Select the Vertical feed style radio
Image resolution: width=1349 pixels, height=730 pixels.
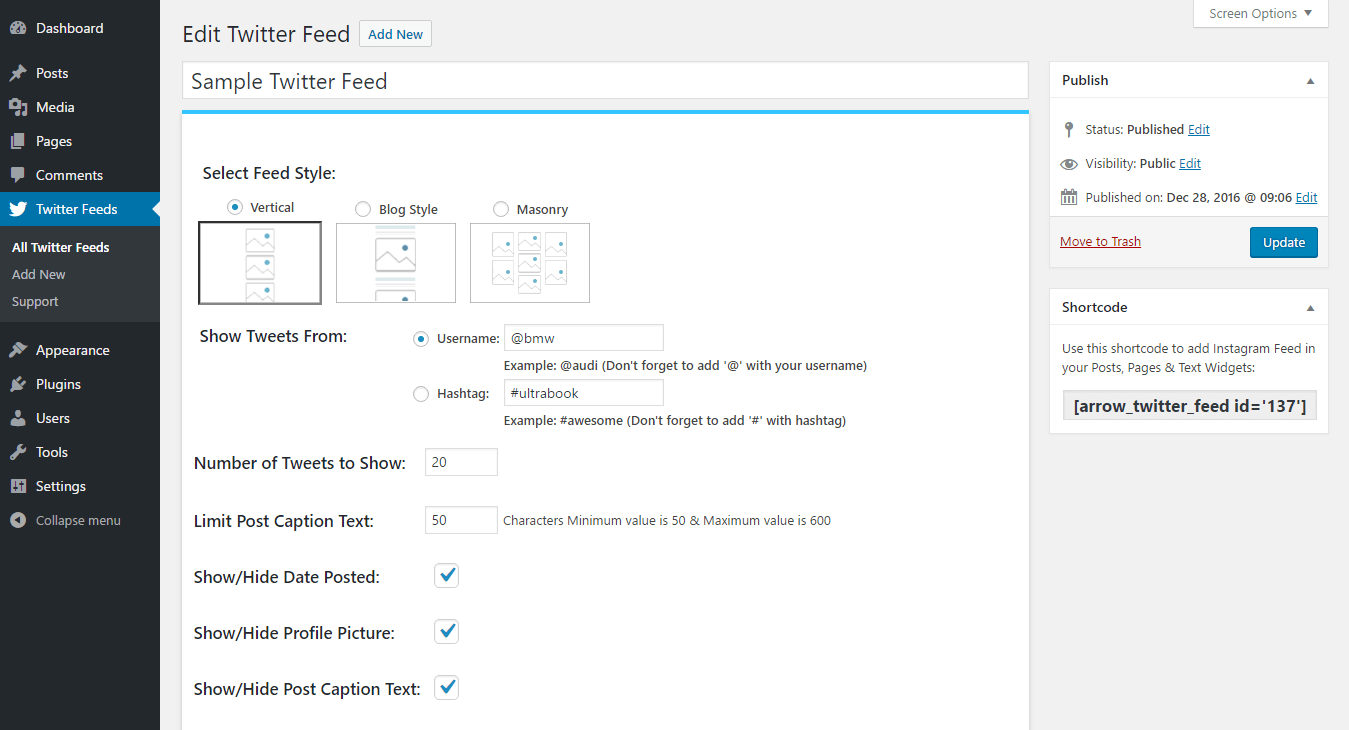[235, 207]
